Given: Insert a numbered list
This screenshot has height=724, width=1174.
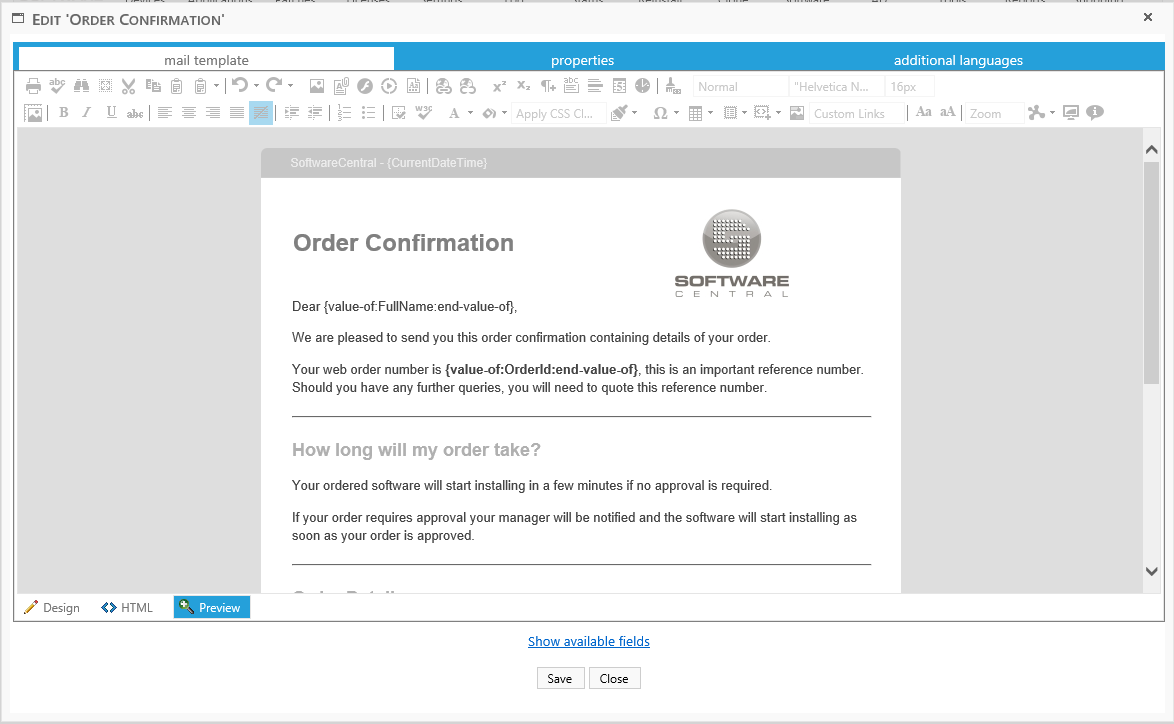Looking at the screenshot, I should [345, 113].
